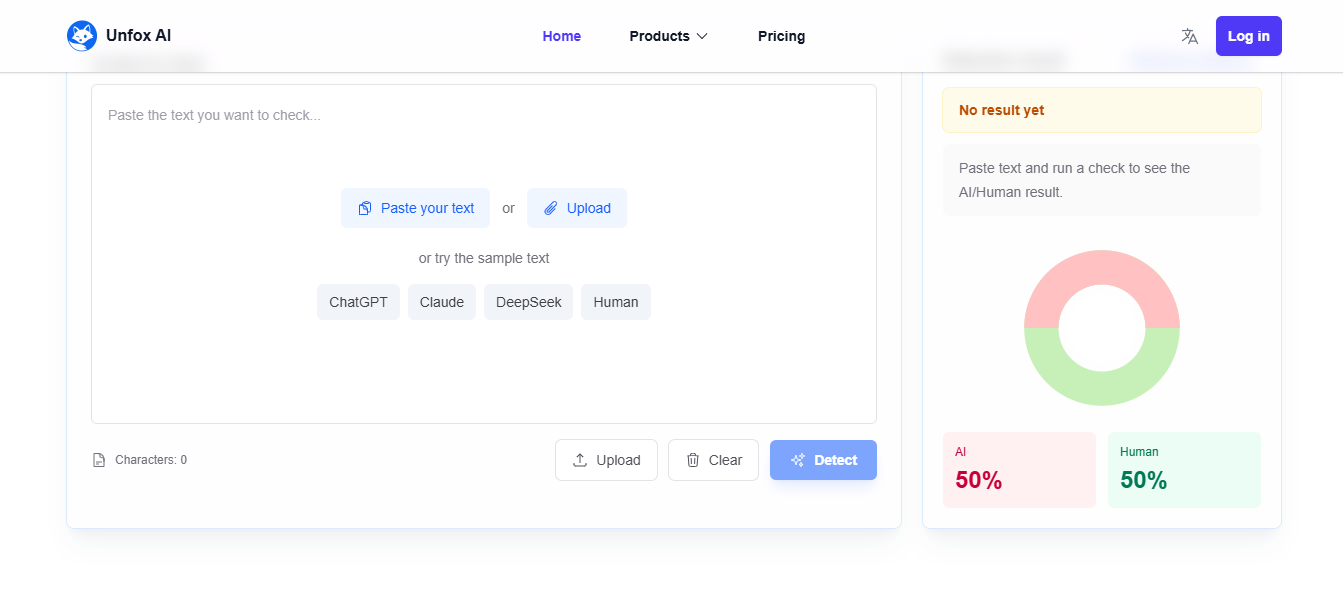Load the Claude sample text
The width and height of the screenshot is (1343, 604).
pos(442,302)
